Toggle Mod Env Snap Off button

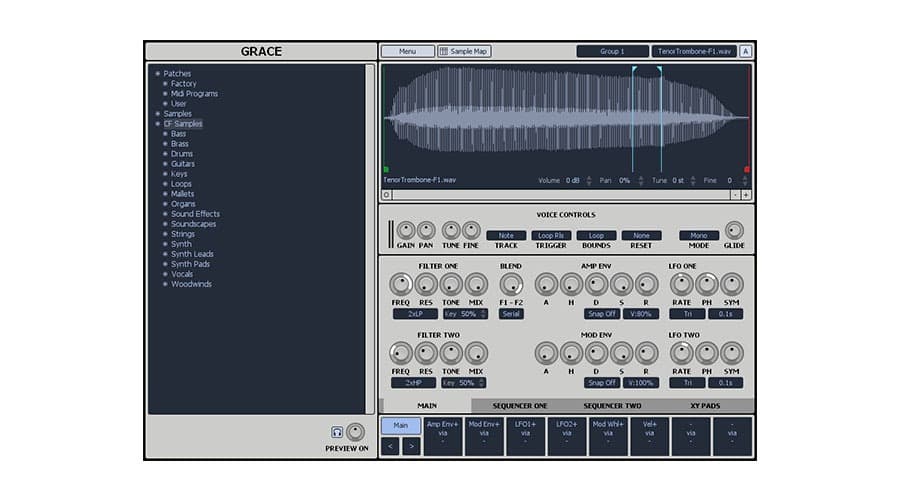[x=602, y=383]
